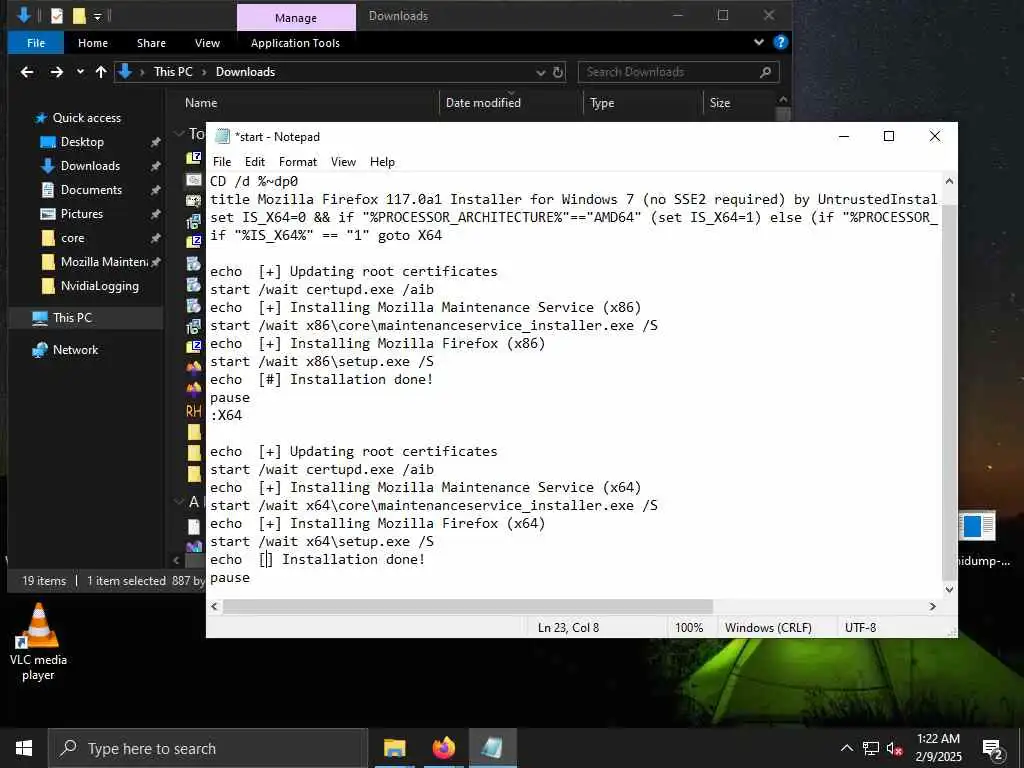The width and height of the screenshot is (1024, 768).
Task: Sort files by Type column header
Action: (x=601, y=103)
